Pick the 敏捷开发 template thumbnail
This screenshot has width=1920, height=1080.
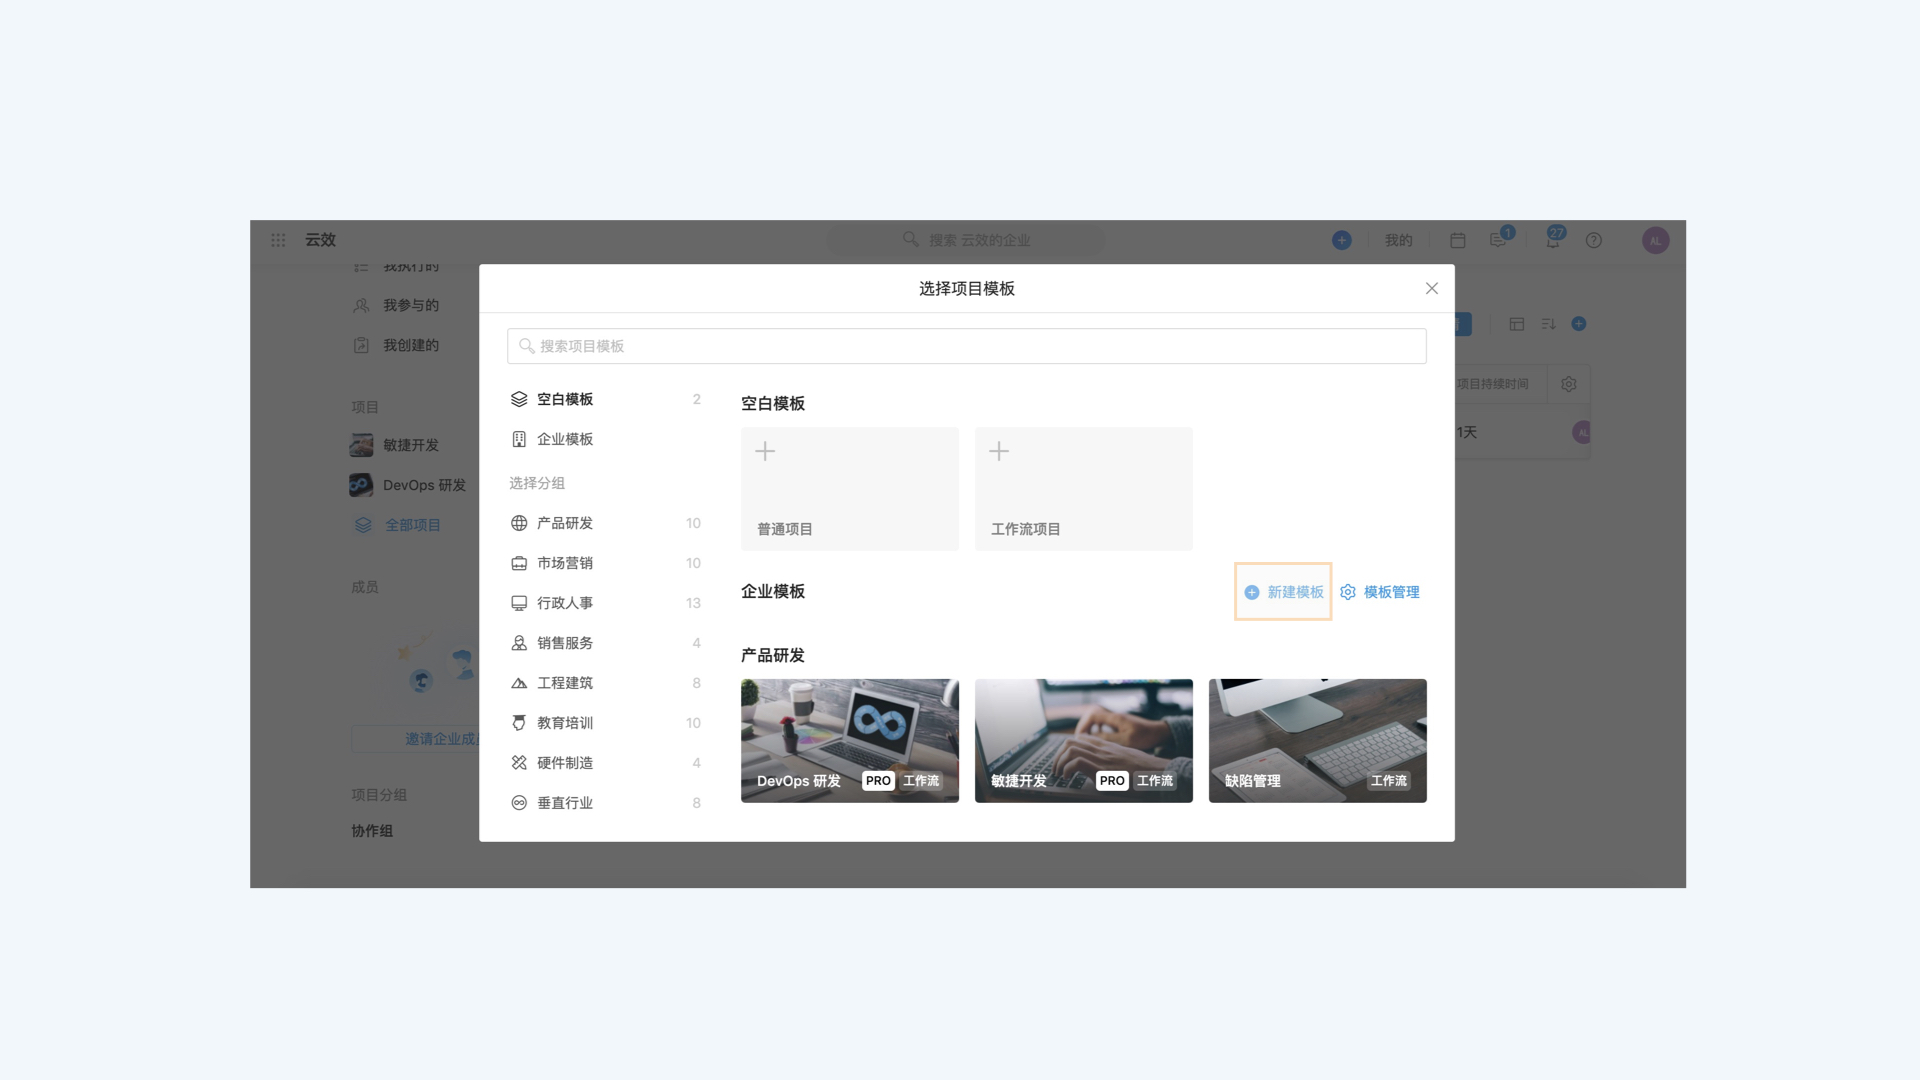coord(1083,740)
